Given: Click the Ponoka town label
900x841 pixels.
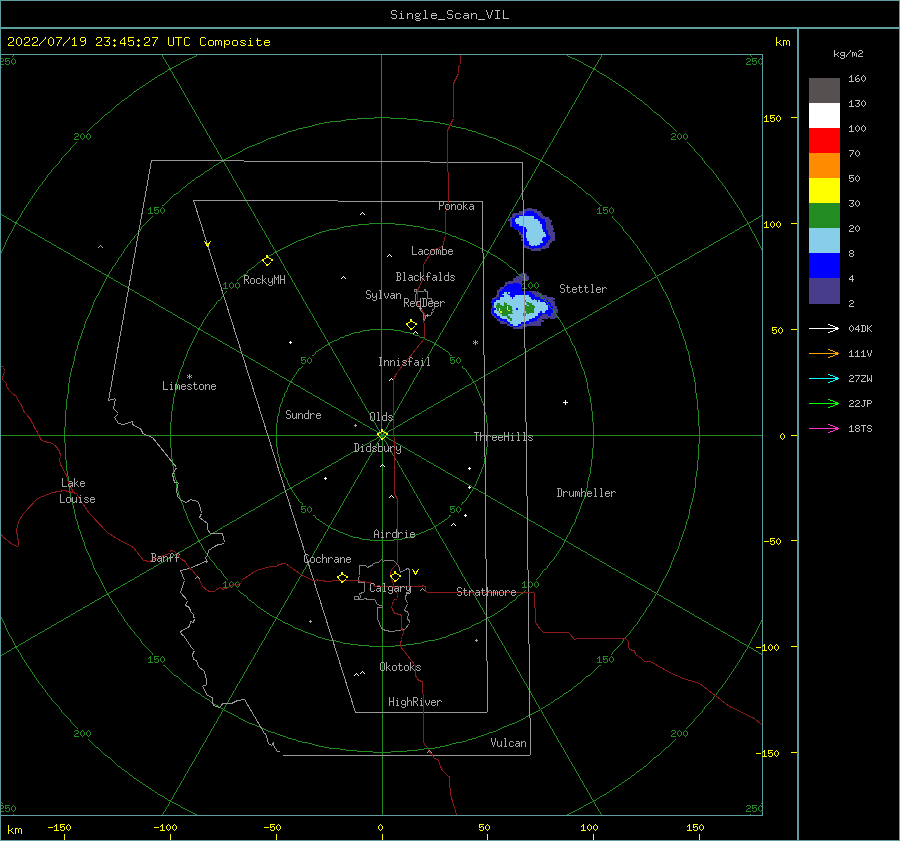Looking at the screenshot, I should pos(456,206).
